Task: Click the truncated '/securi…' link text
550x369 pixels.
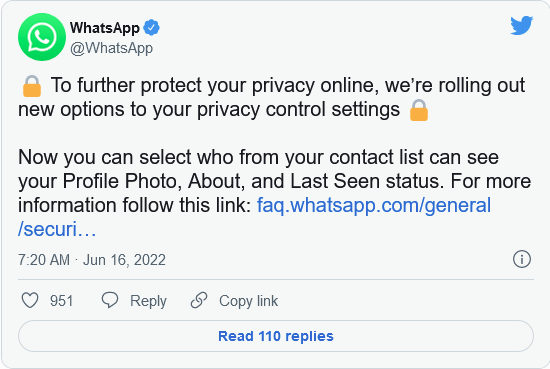Action: click(x=57, y=229)
